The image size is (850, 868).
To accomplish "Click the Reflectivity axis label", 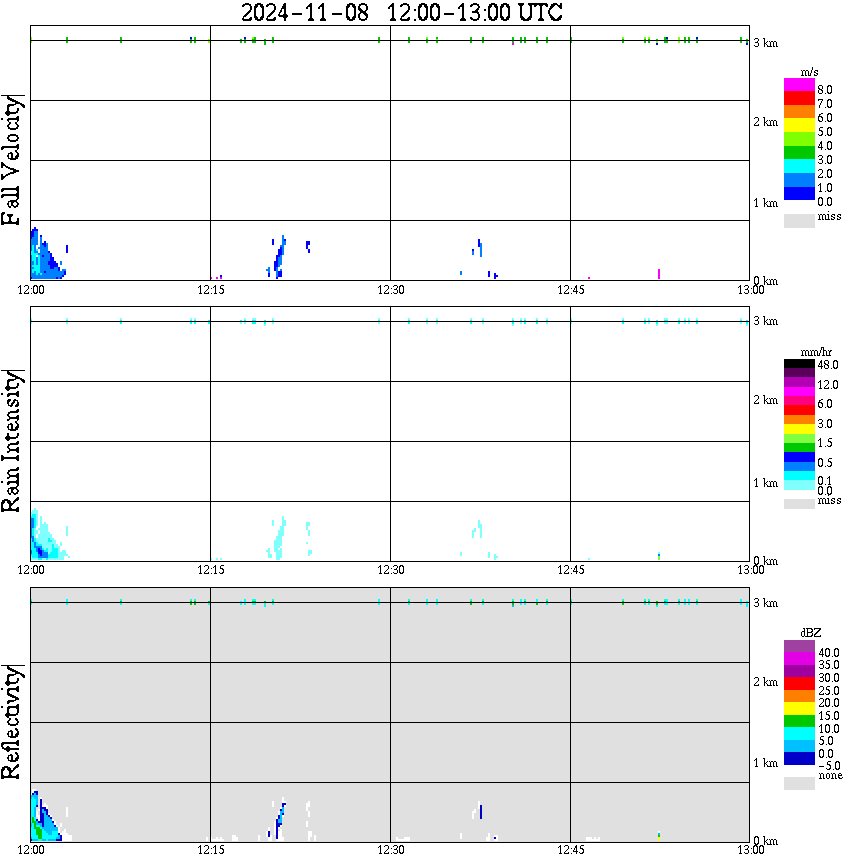I will [x=11, y=722].
